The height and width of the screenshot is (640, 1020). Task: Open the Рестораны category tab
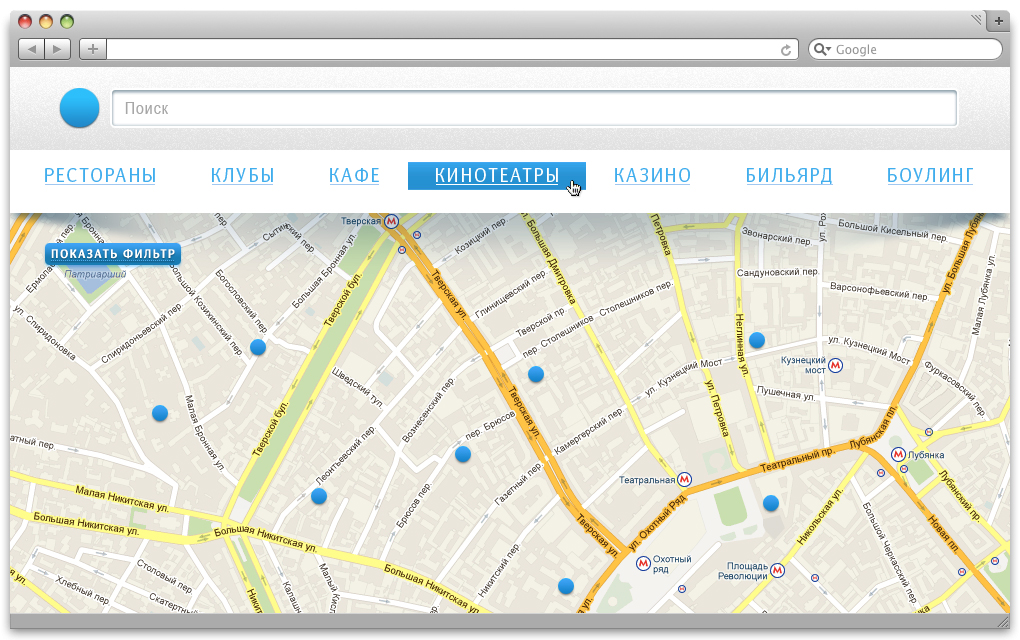[100, 176]
